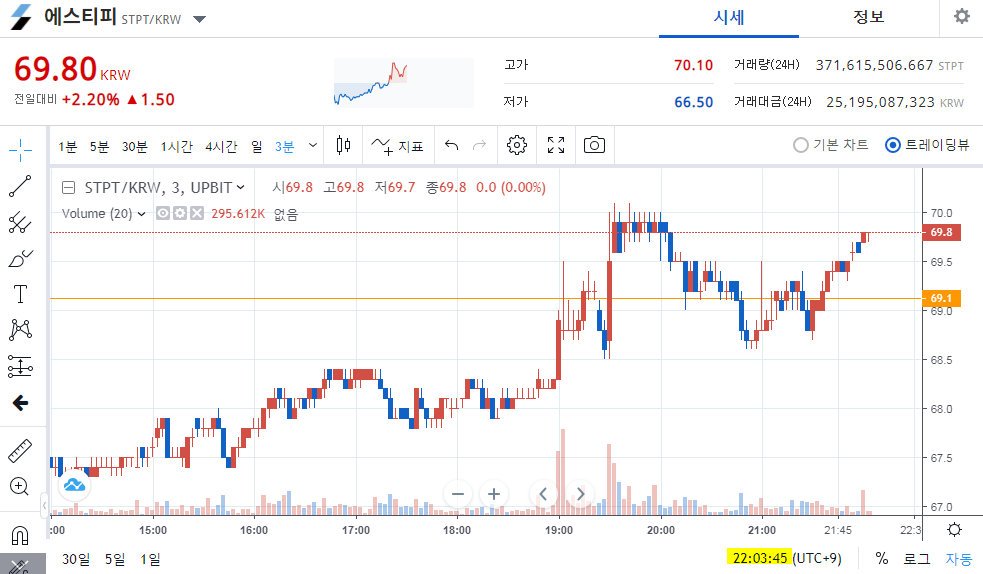Click the cloud publish idea icon
This screenshot has width=983, height=574.
(75, 484)
